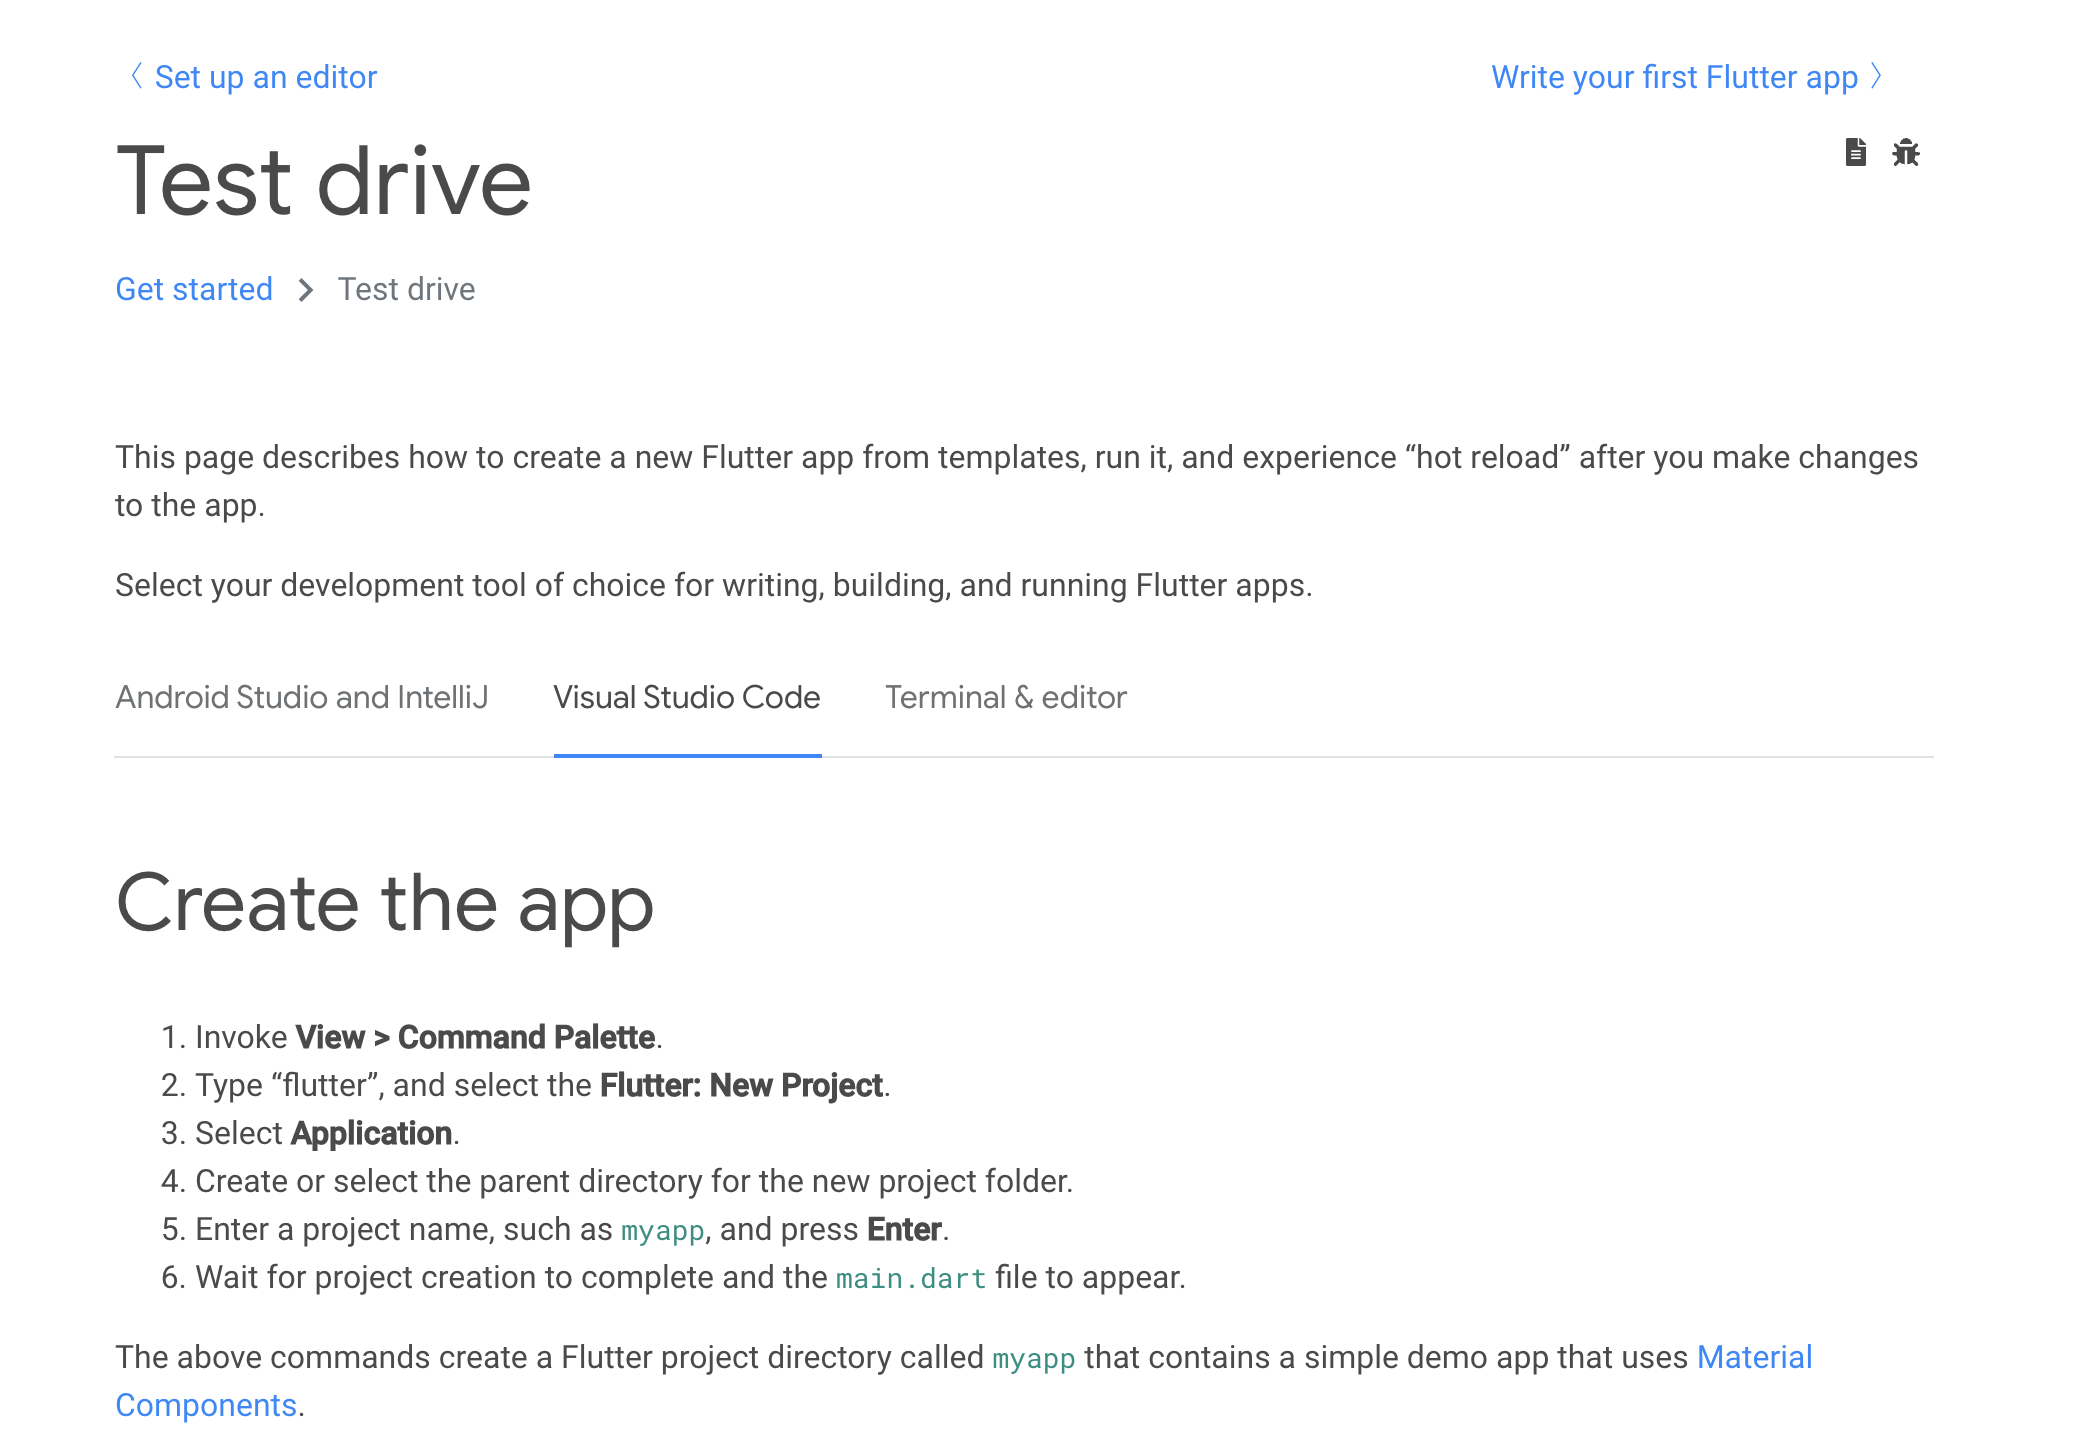Click the breadcrumb chevron separator
Screen dimensions: 2096x1436
coord(306,290)
